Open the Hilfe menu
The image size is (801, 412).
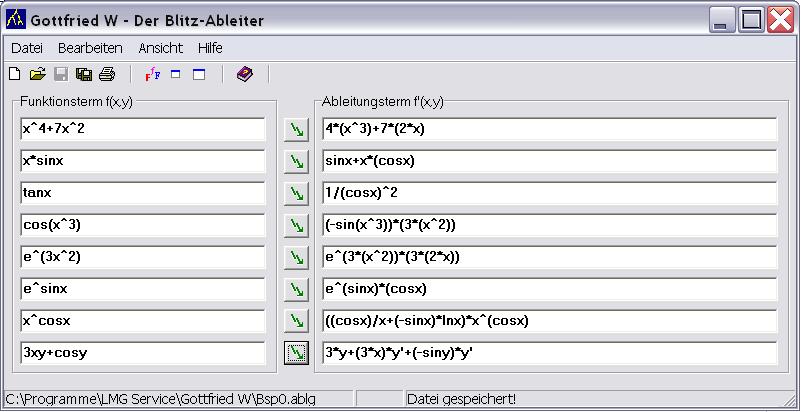click(x=210, y=48)
